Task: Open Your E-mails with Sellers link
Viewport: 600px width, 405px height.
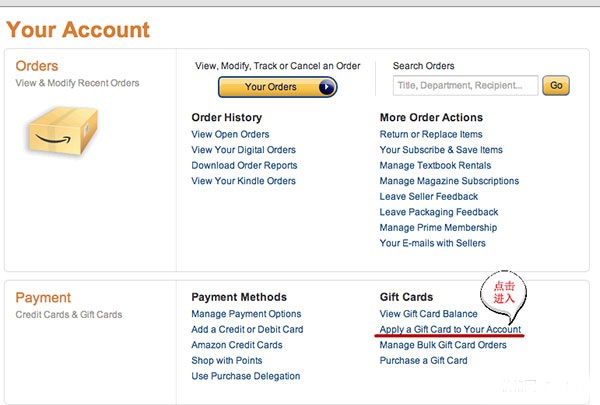Action: (432, 243)
